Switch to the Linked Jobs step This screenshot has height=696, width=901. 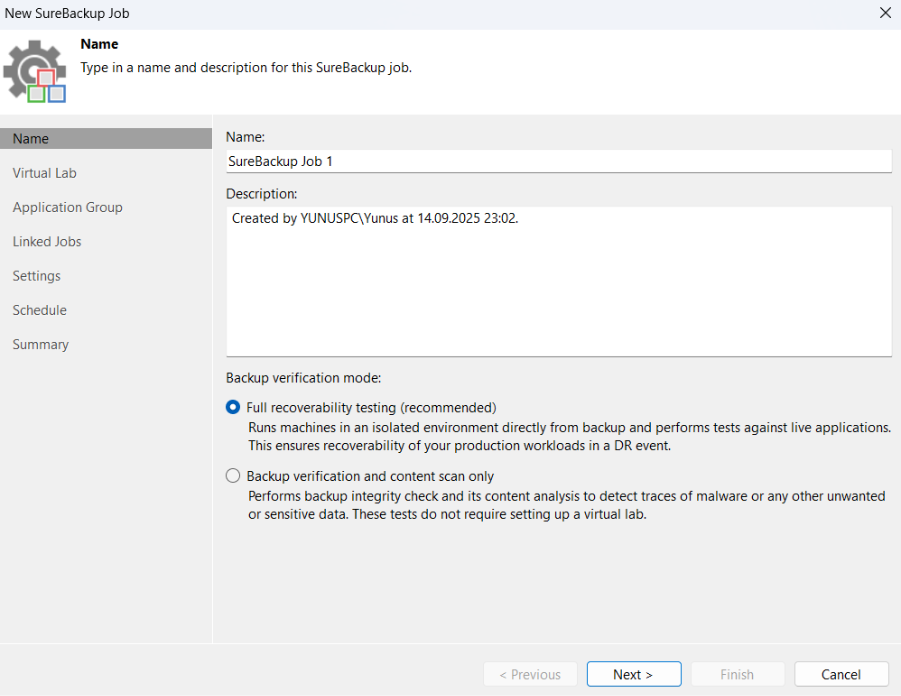click(47, 242)
